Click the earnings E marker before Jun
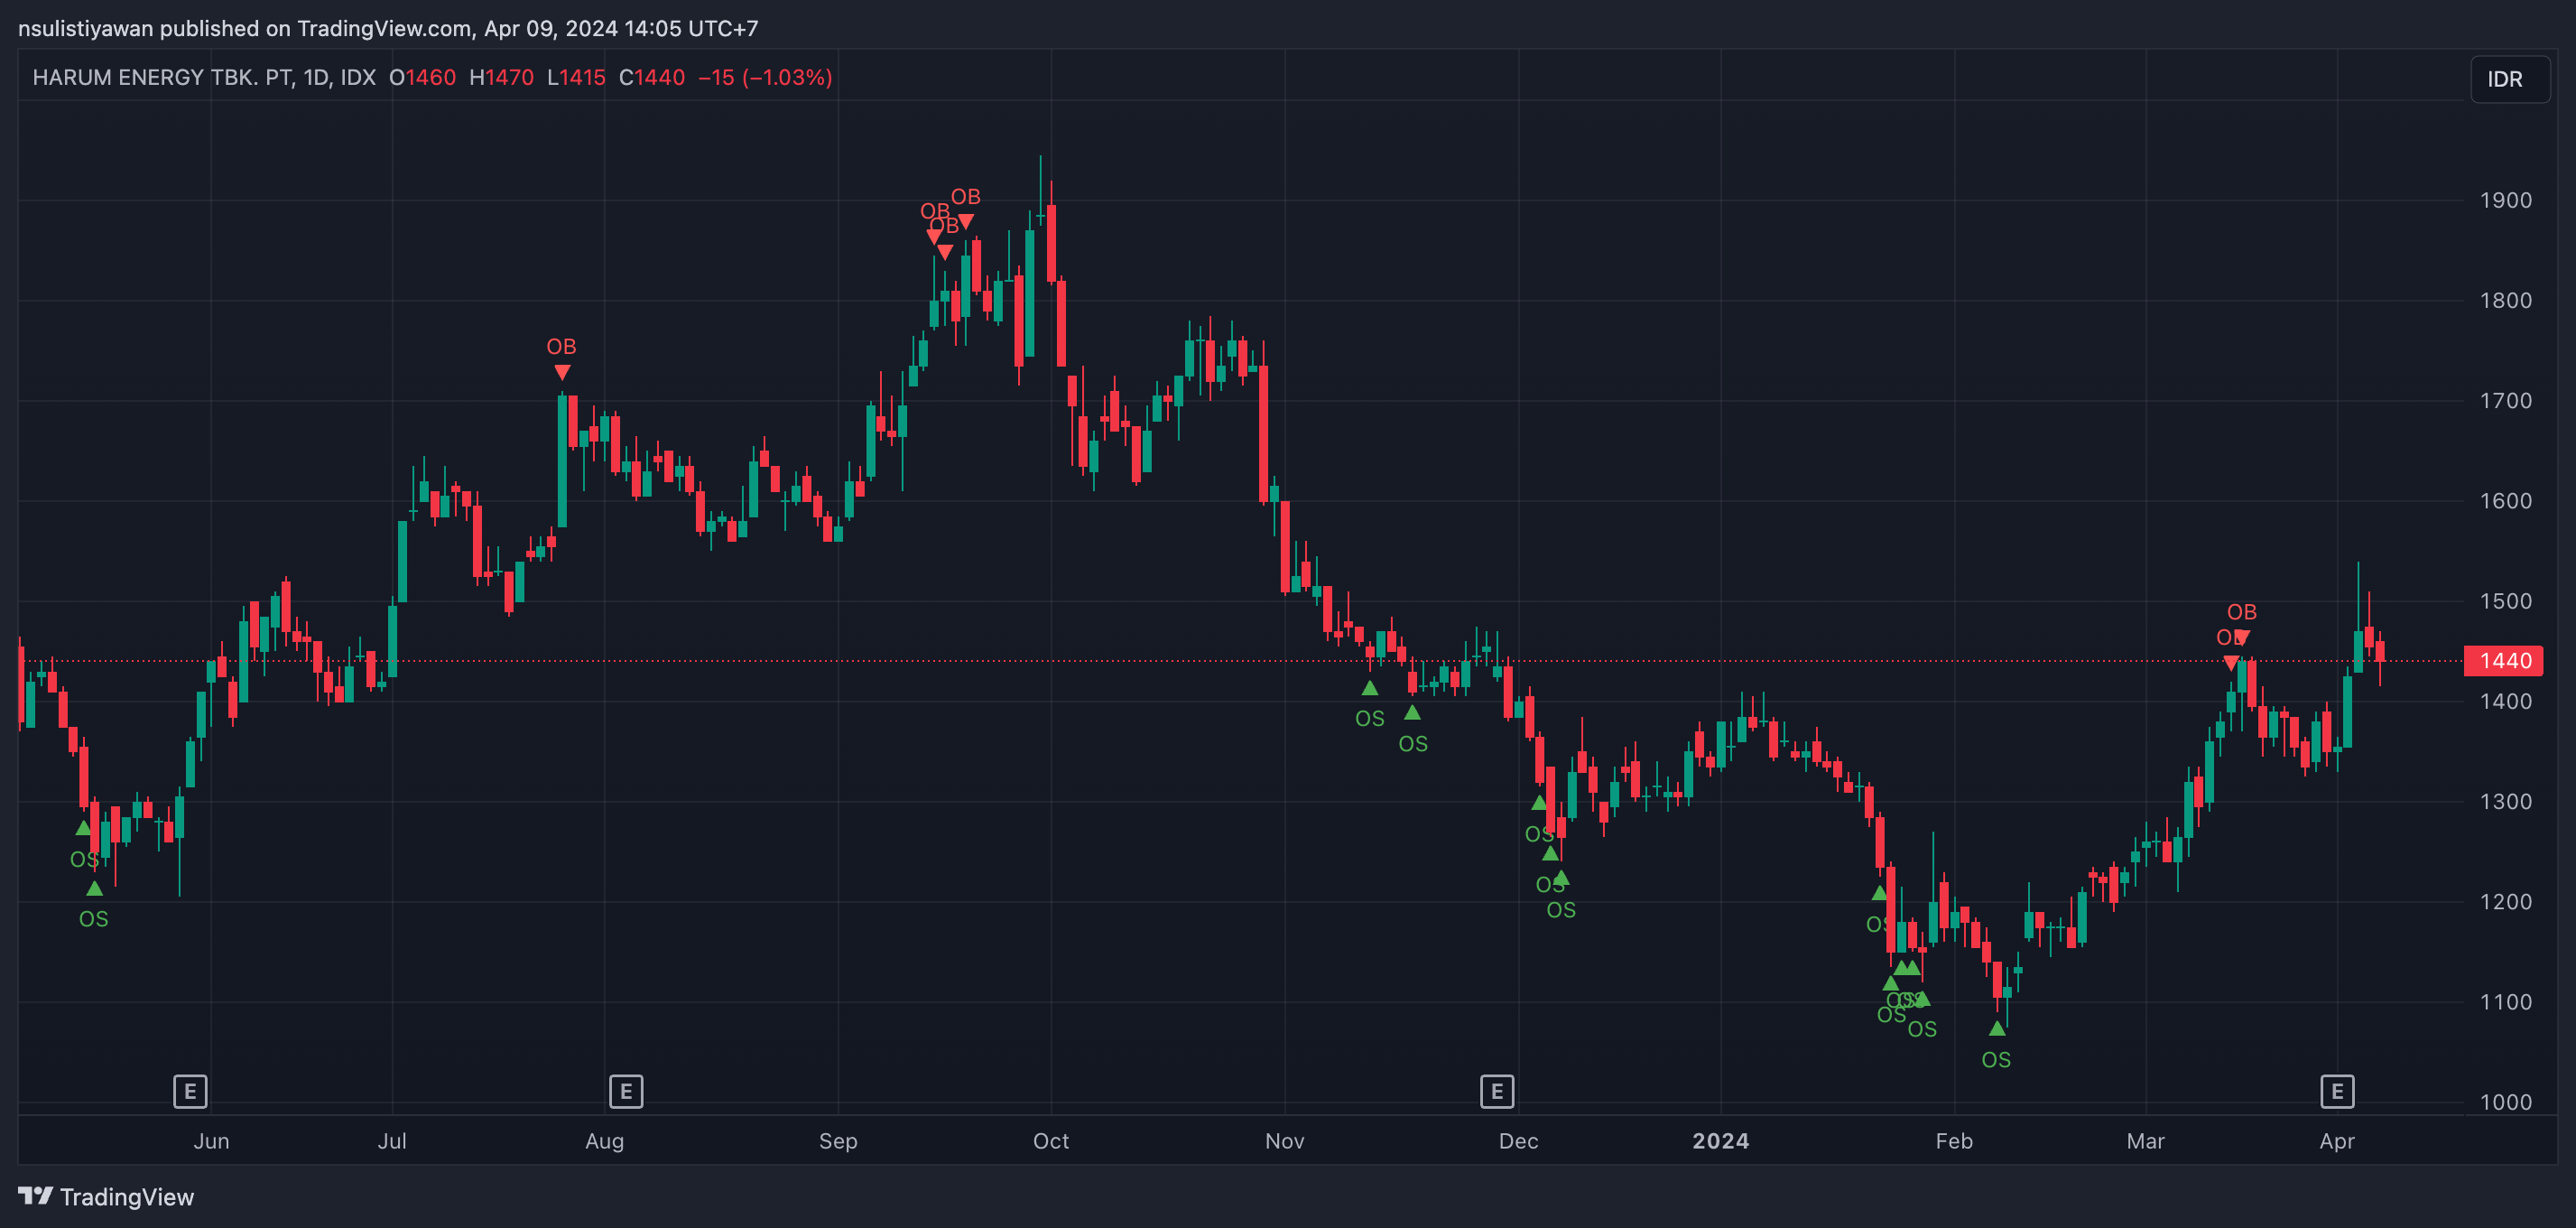 coord(190,1091)
